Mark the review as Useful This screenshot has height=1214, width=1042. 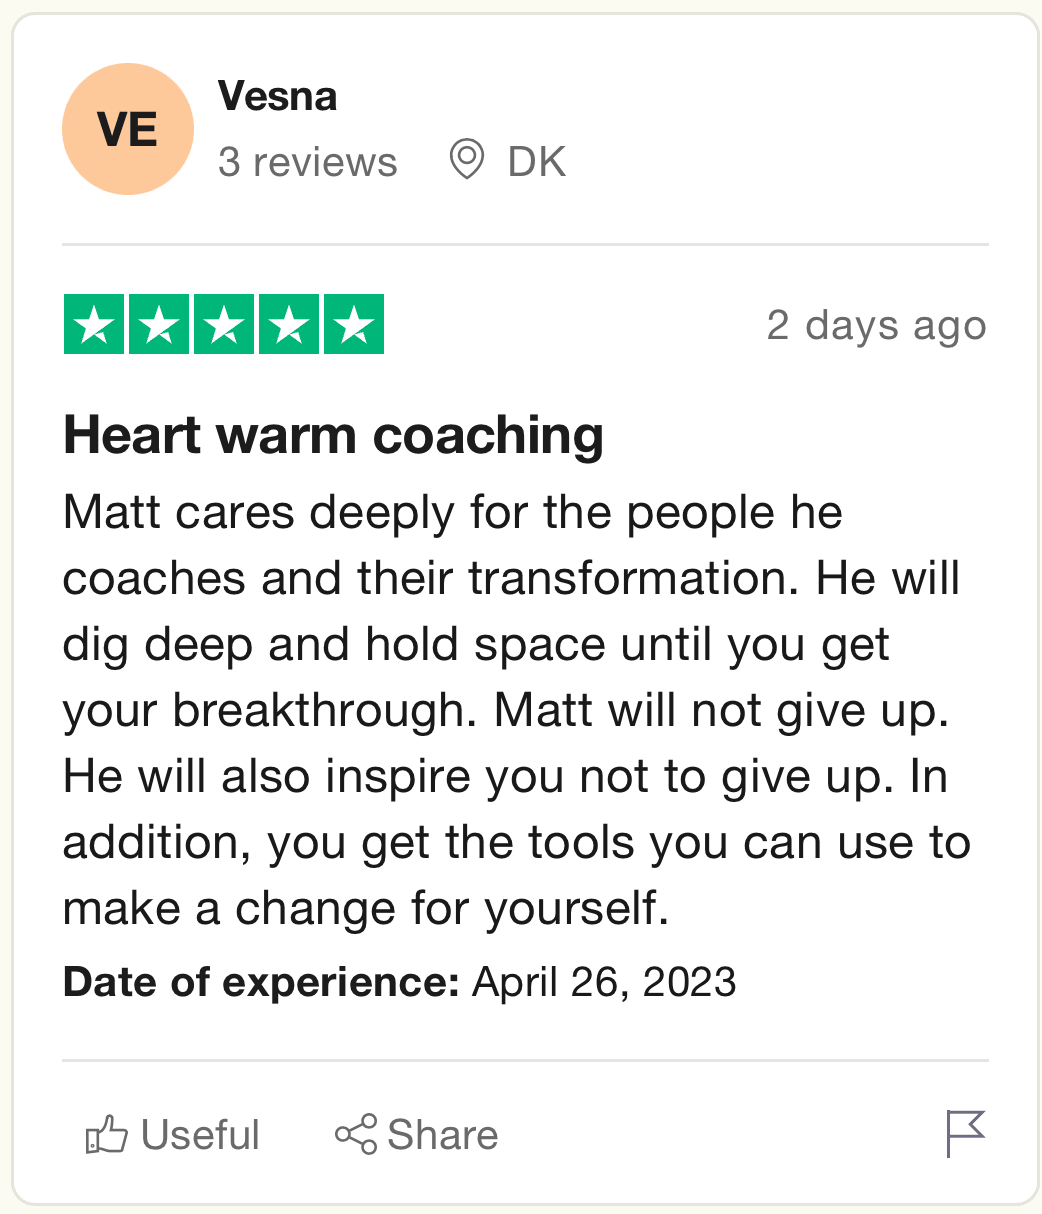click(173, 1135)
